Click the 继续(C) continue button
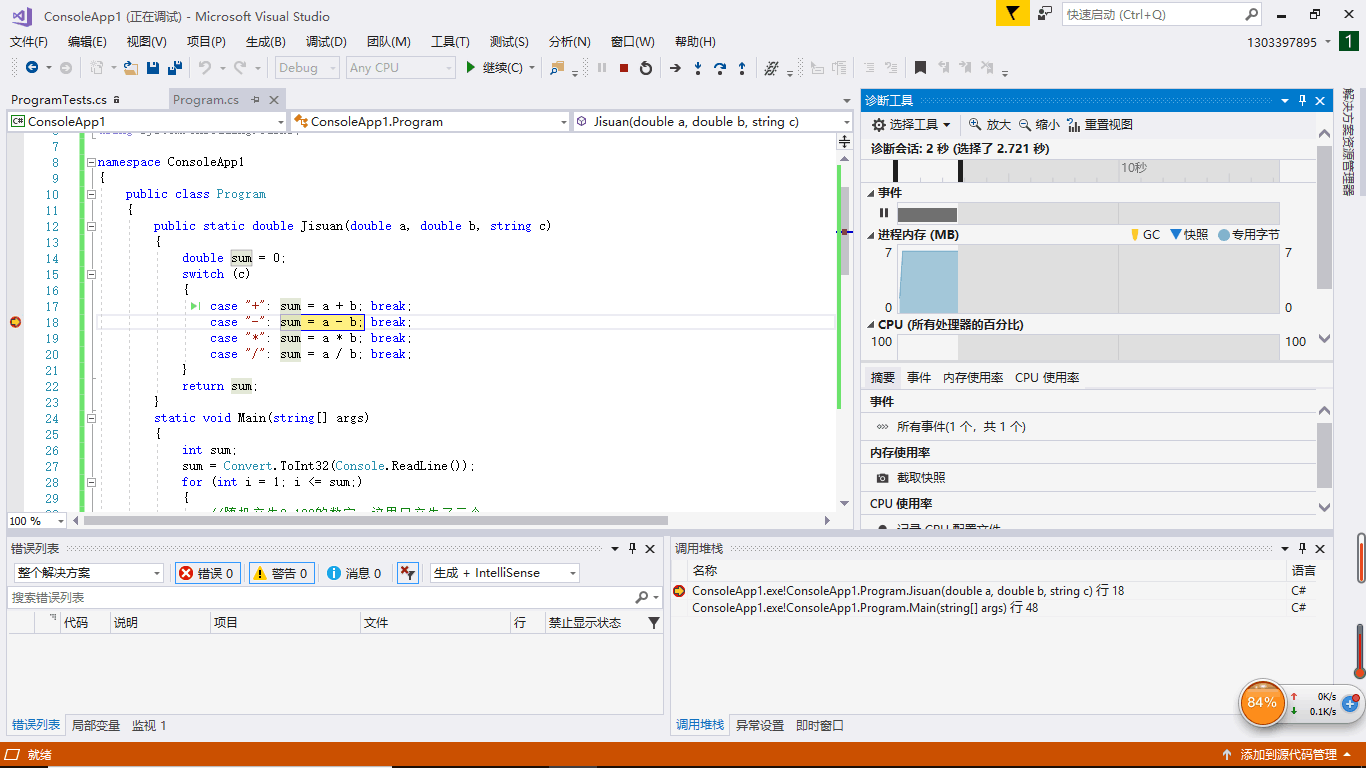This screenshot has width=1366, height=768. pyautogui.click(x=494, y=68)
